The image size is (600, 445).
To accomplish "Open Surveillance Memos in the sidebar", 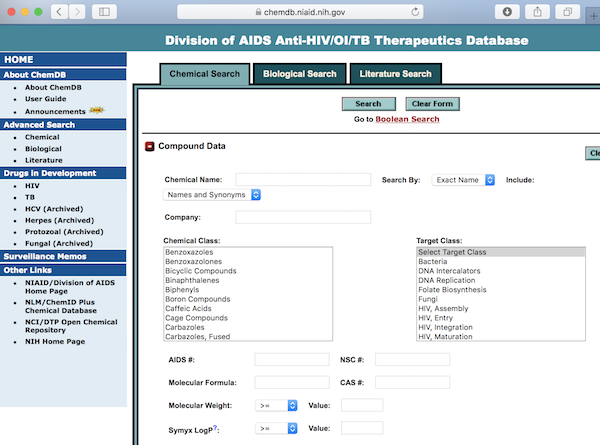I will [x=63, y=256].
